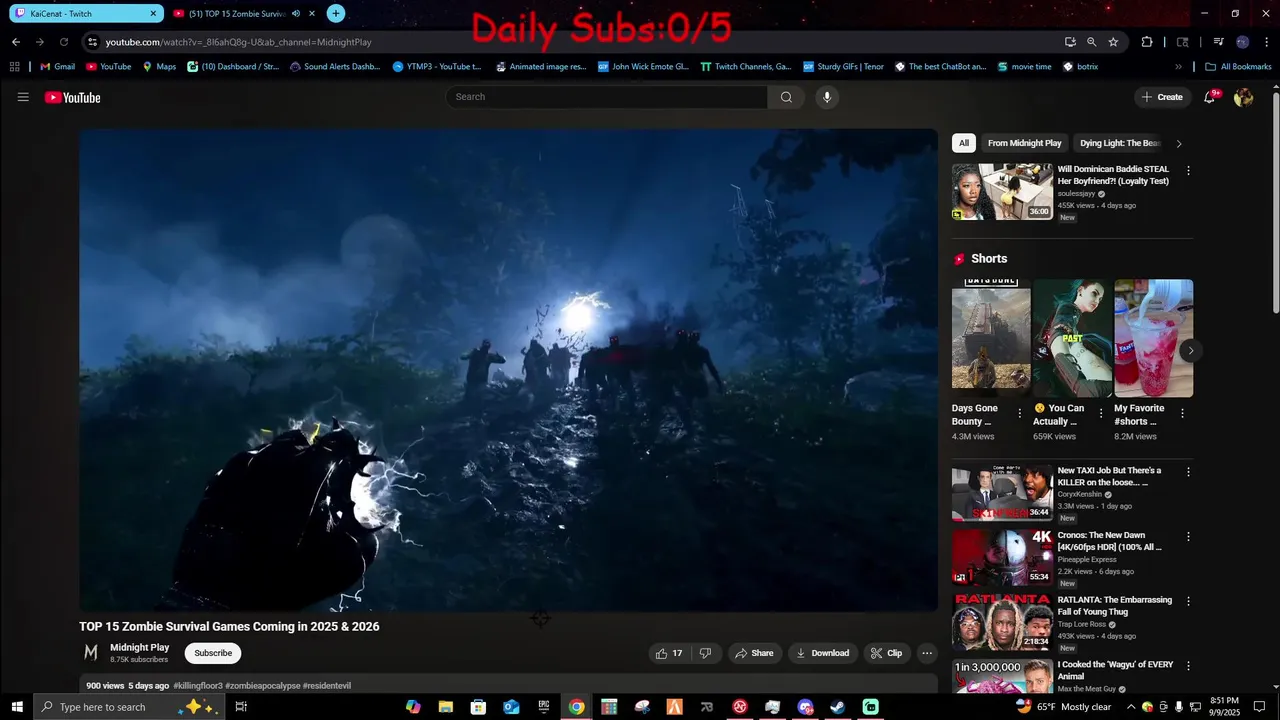Viewport: 1280px width, 720px height.
Task: Click the Create button
Action: [x=1161, y=97]
